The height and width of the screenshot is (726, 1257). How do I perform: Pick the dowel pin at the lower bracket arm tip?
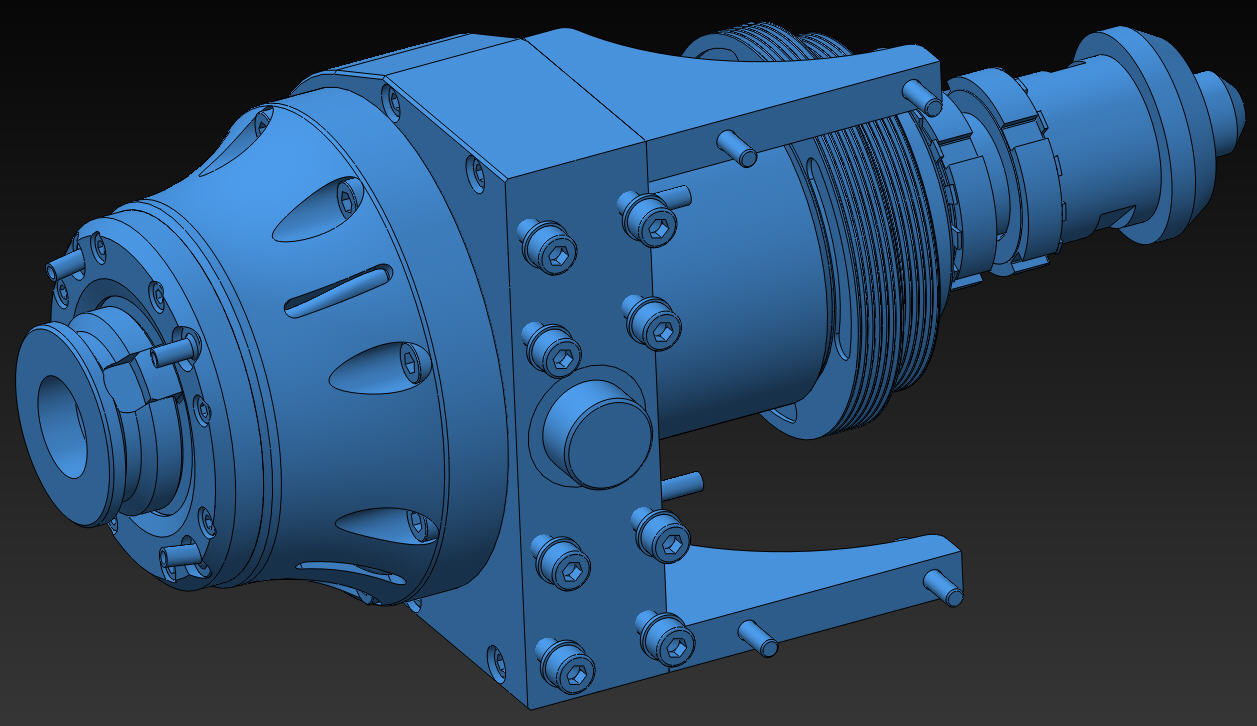coord(946,584)
